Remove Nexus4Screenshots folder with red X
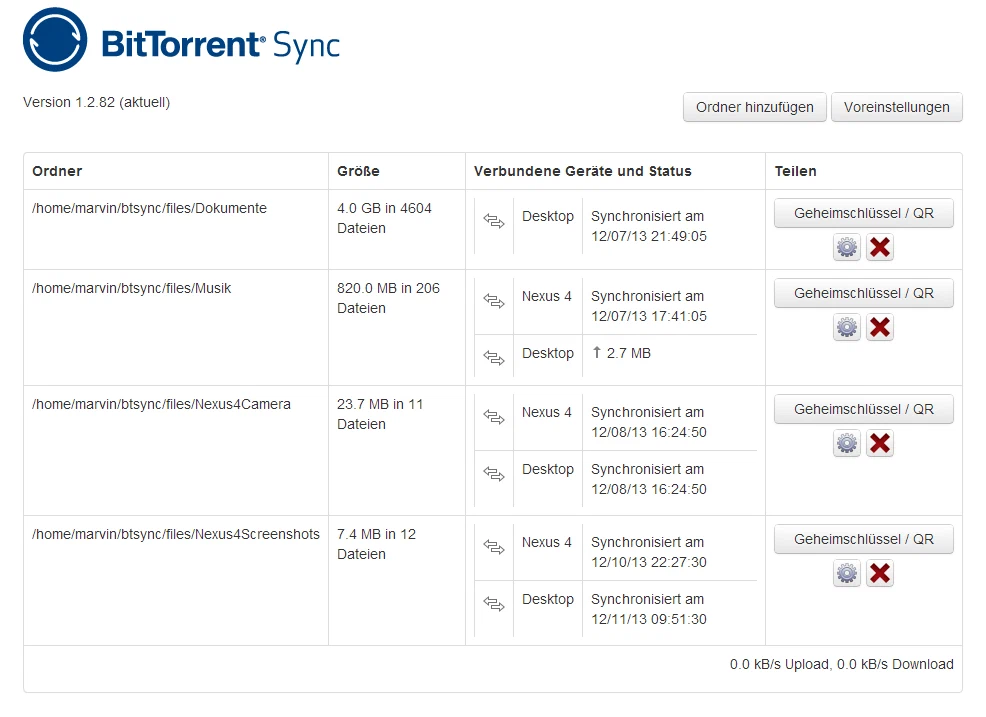The width and height of the screenshot is (986, 717). point(880,573)
